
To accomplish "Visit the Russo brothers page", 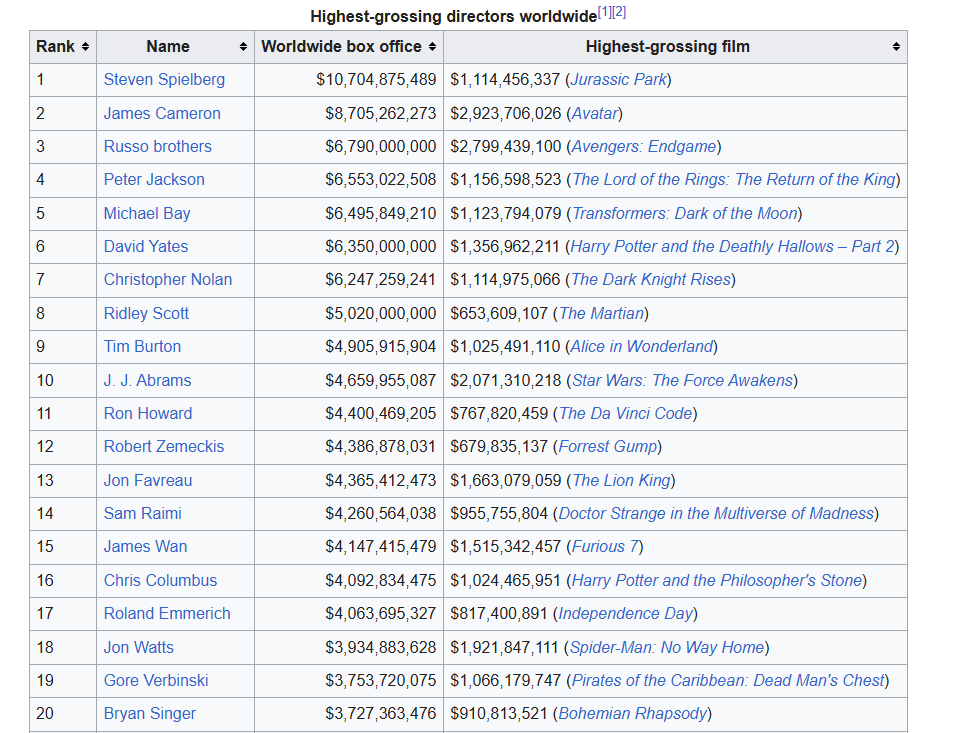I will coord(157,146).
